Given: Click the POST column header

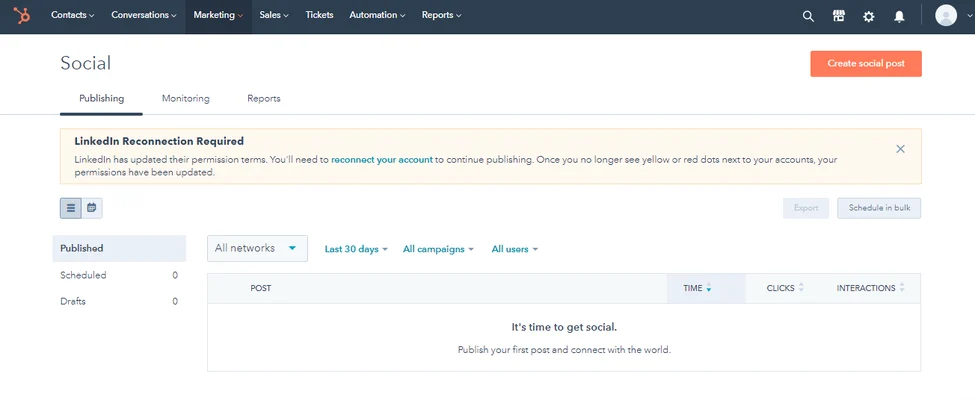Looking at the screenshot, I should click(x=261, y=288).
